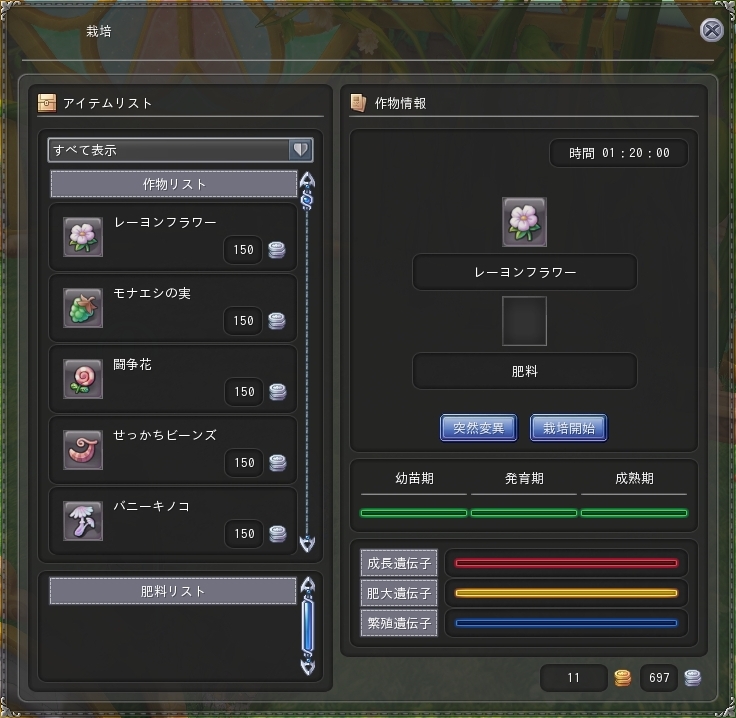The image size is (736, 718).
Task: Click the 栽培開始 button
Action: pyautogui.click(x=569, y=428)
